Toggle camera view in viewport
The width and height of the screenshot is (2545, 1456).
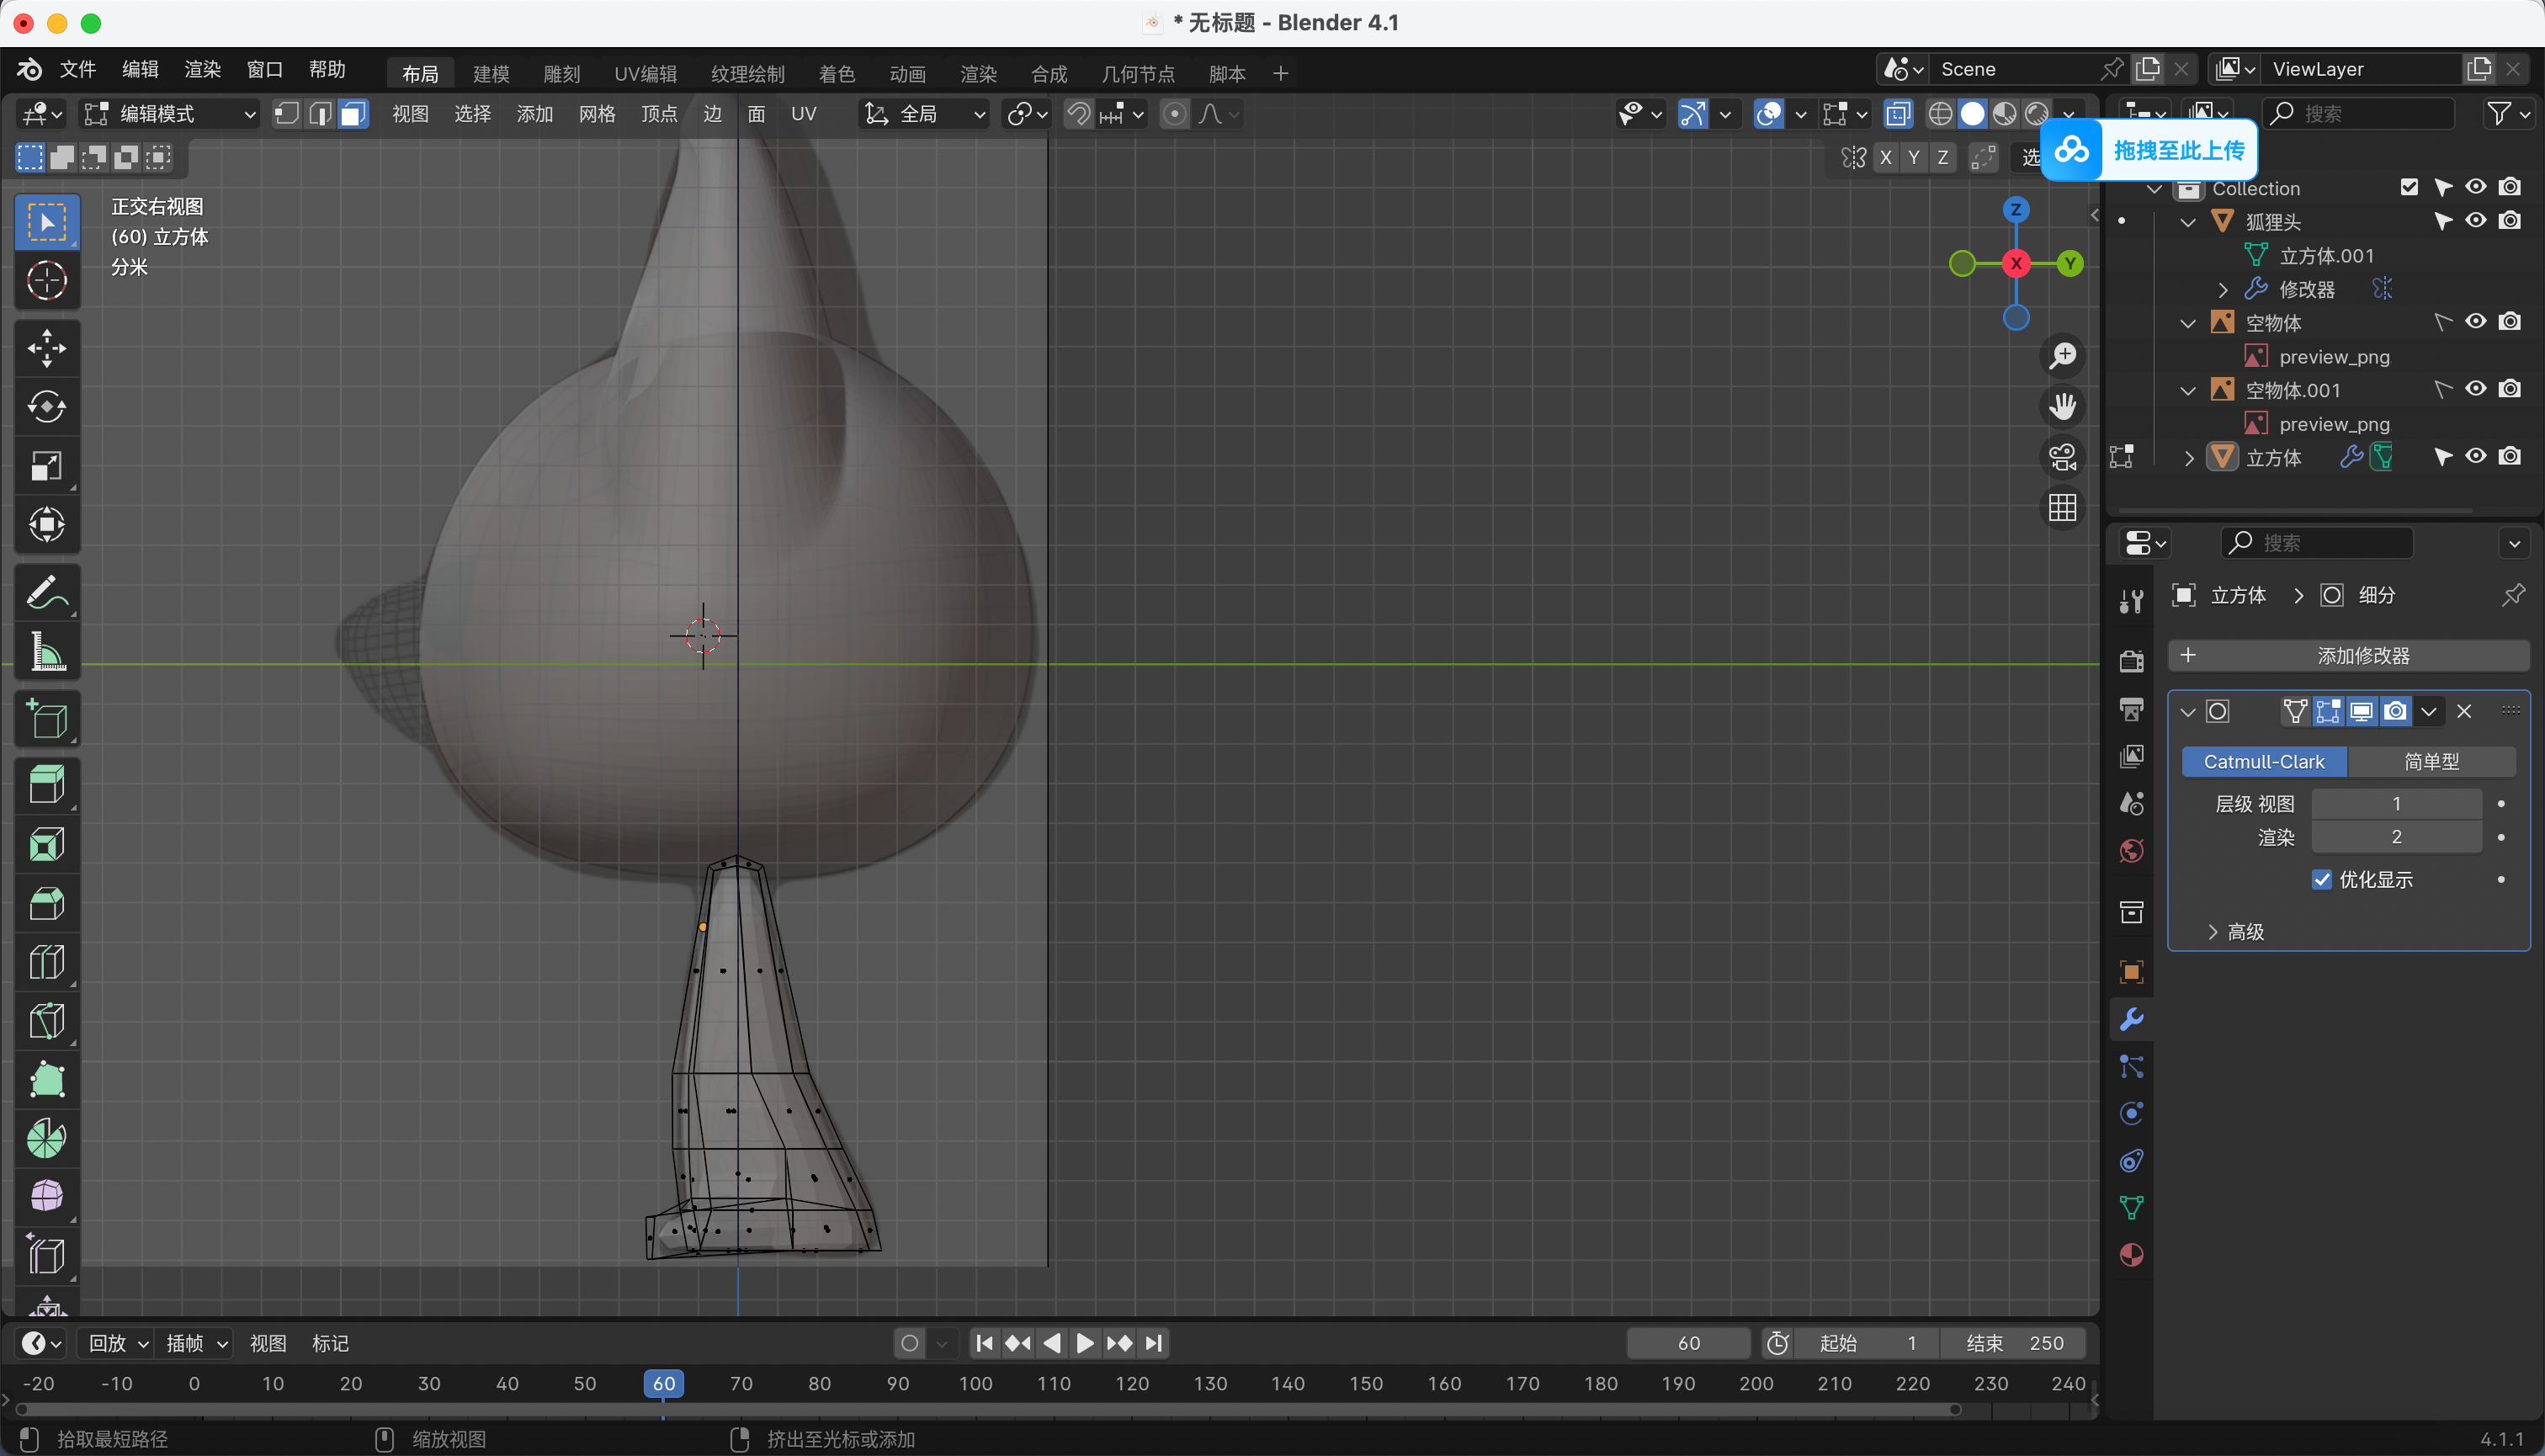(2062, 457)
